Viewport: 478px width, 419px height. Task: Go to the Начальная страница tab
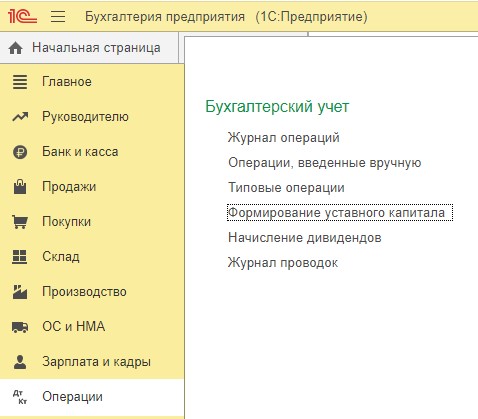click(89, 48)
